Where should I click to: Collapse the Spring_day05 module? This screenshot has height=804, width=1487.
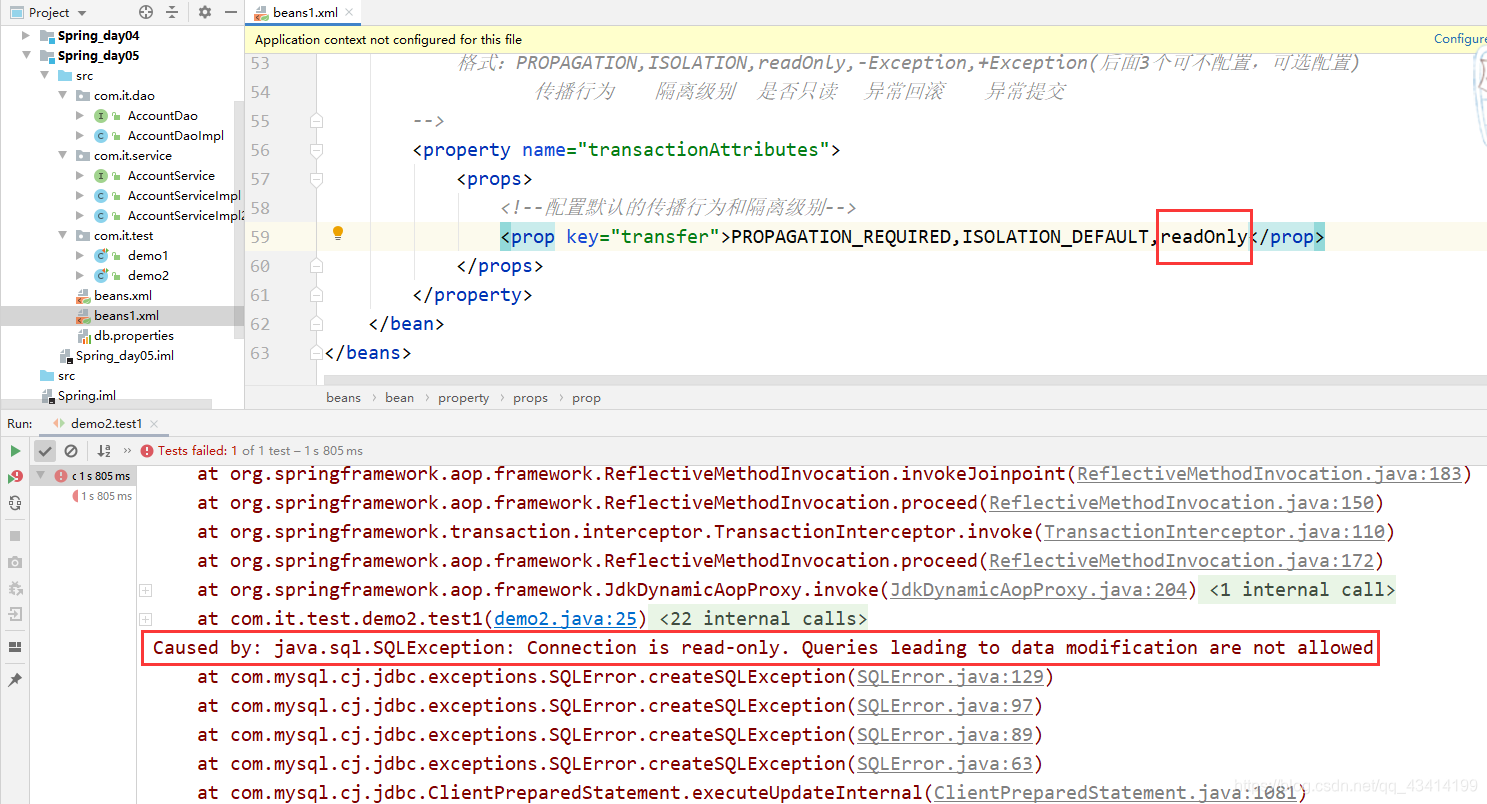coord(26,55)
